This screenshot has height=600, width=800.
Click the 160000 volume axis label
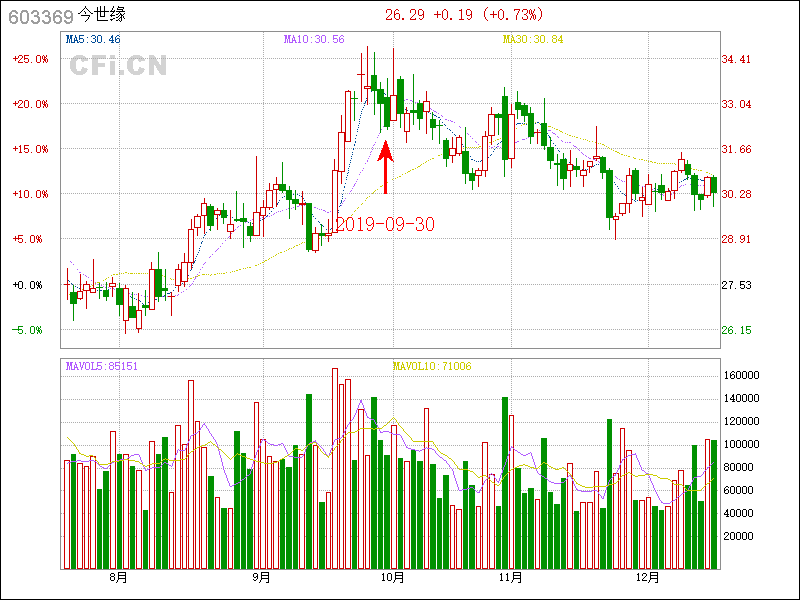[745, 375]
